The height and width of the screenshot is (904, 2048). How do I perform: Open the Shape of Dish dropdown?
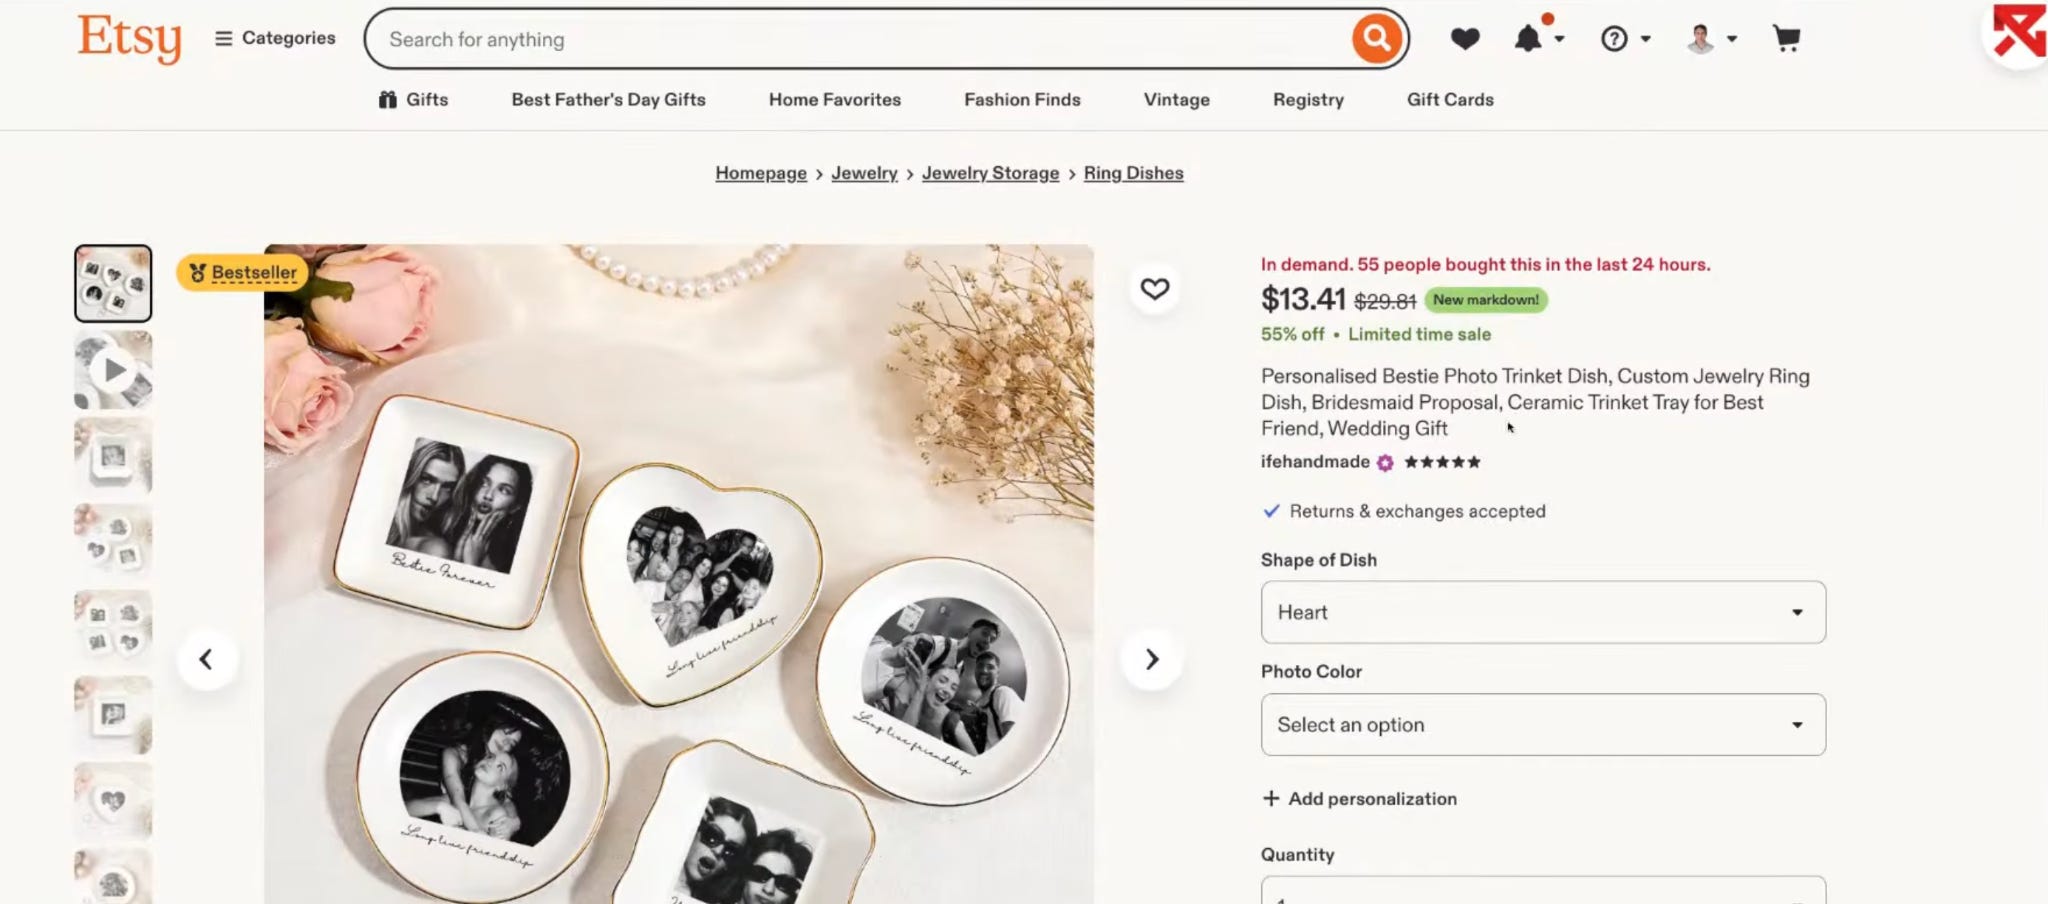point(1543,612)
